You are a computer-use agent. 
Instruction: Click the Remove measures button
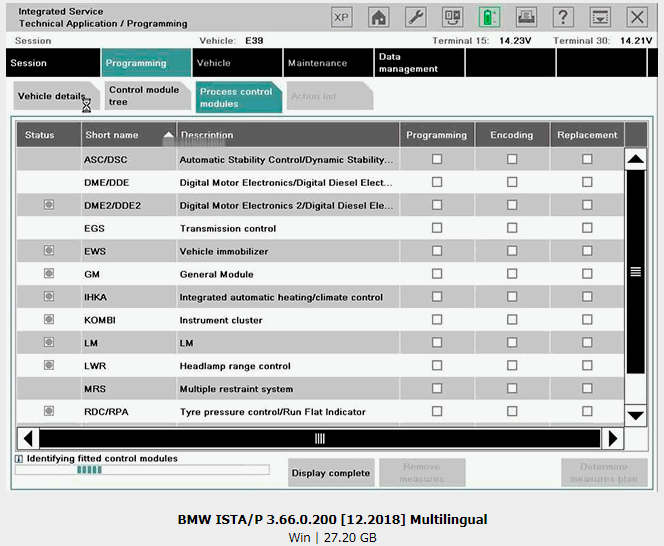[422, 473]
